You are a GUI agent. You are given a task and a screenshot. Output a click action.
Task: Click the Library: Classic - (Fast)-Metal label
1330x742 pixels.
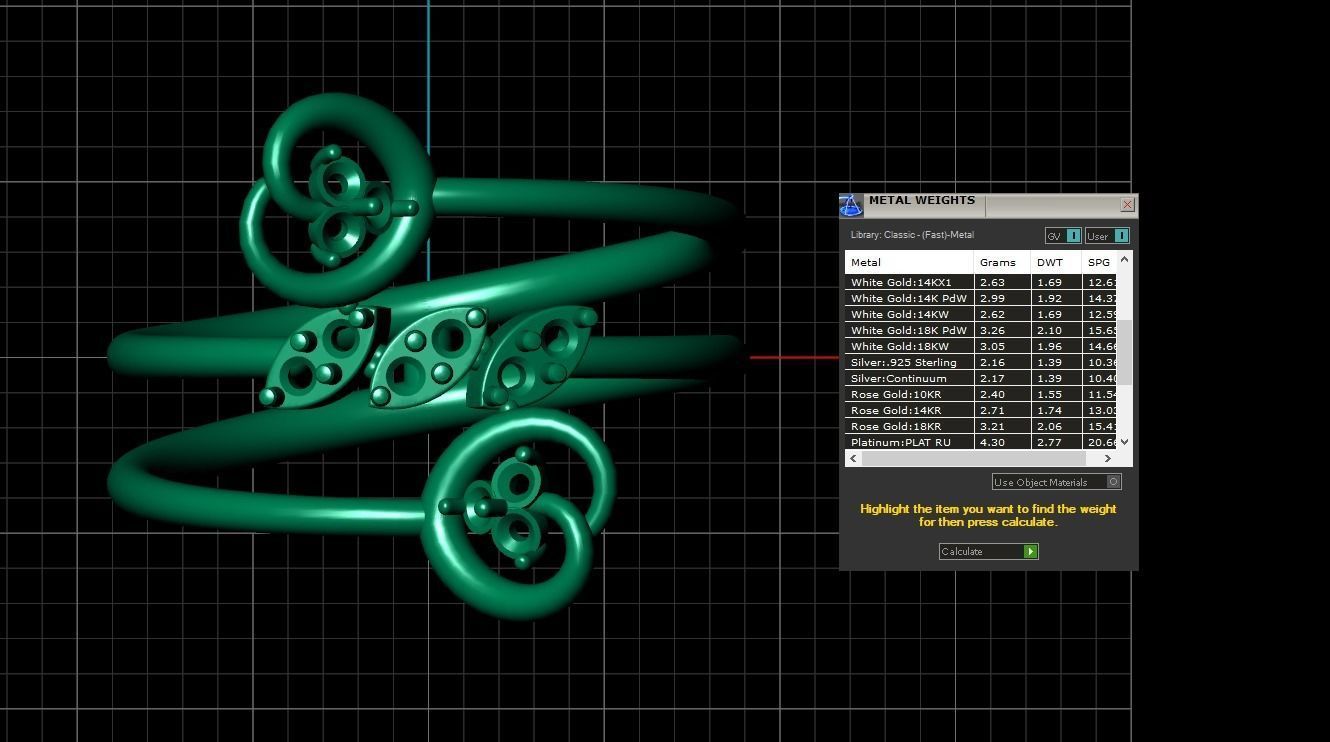[912, 235]
